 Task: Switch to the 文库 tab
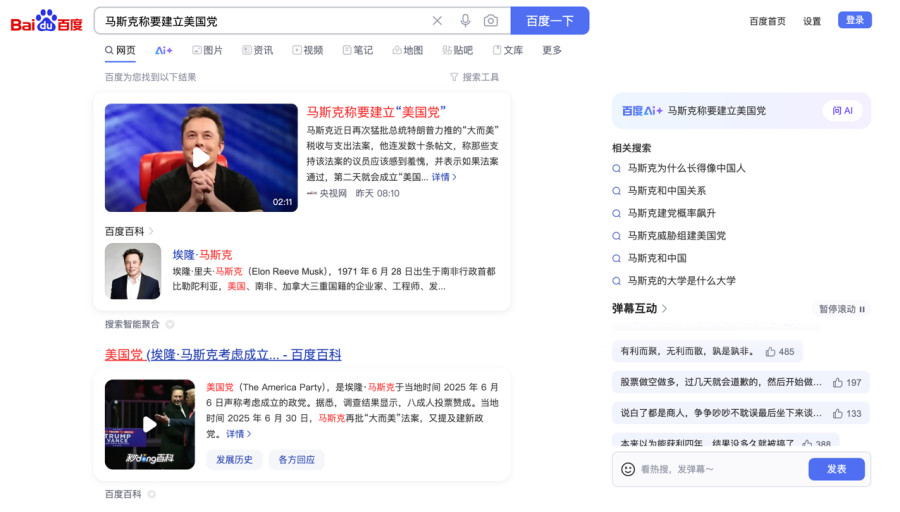508,51
